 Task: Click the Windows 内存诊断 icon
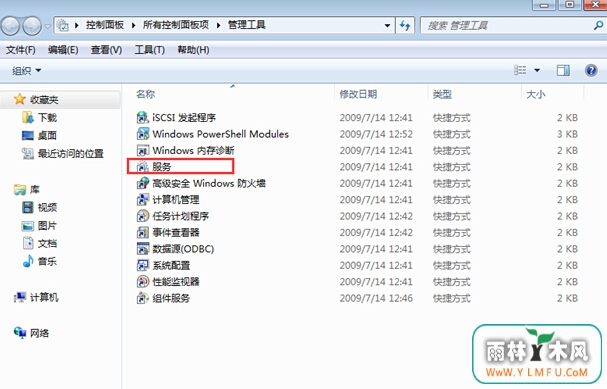click(143, 150)
